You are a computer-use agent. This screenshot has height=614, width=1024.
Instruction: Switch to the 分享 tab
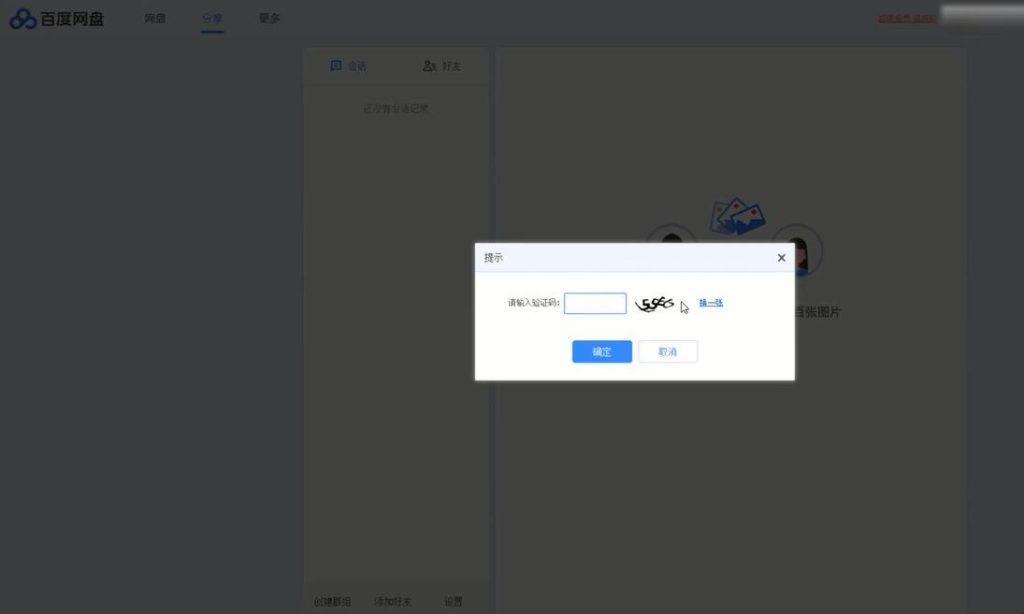(212, 18)
